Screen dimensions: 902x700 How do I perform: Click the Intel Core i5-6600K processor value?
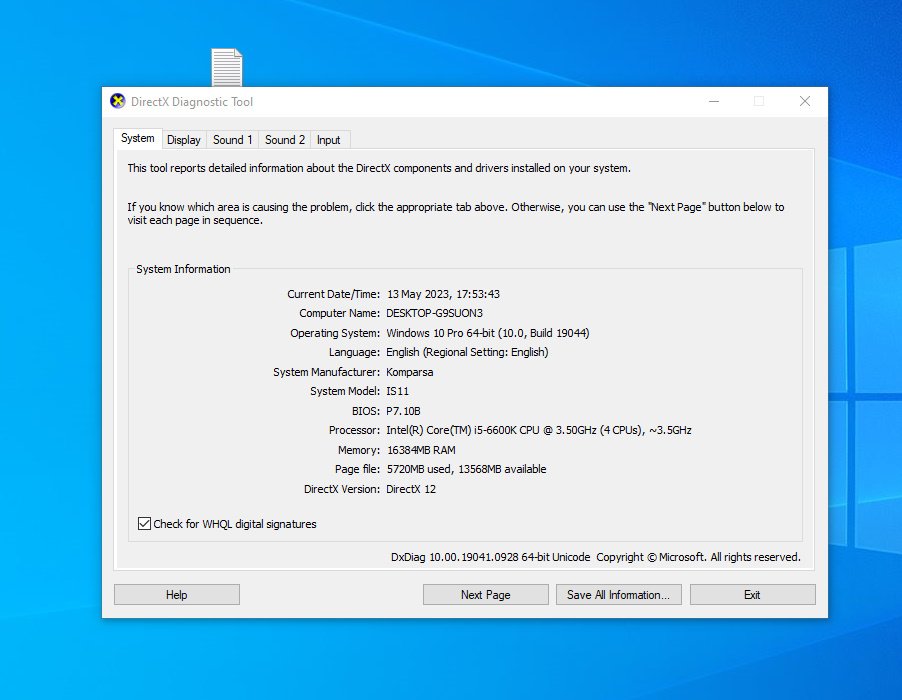538,430
